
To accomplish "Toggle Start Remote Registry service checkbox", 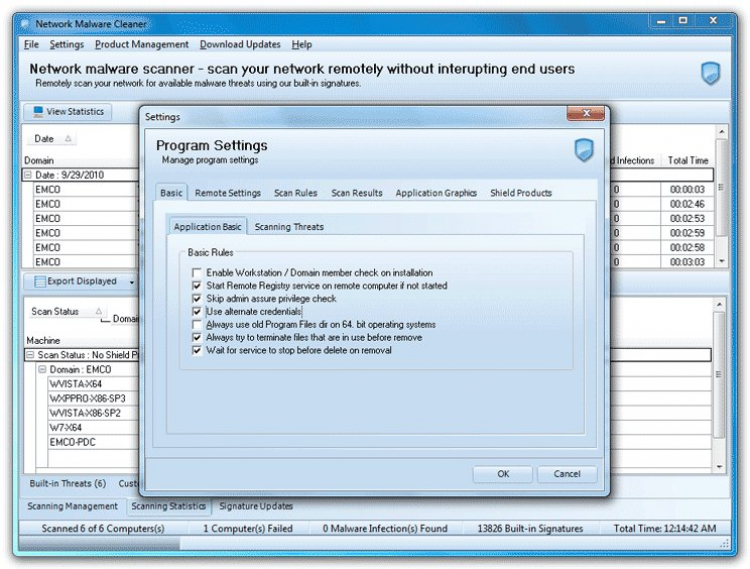I will (197, 285).
